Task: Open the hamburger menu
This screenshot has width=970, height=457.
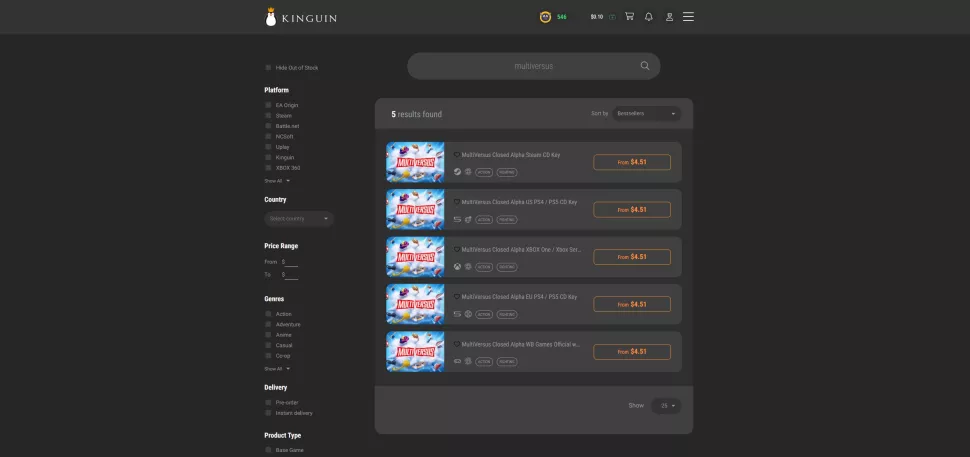Action: (x=688, y=17)
